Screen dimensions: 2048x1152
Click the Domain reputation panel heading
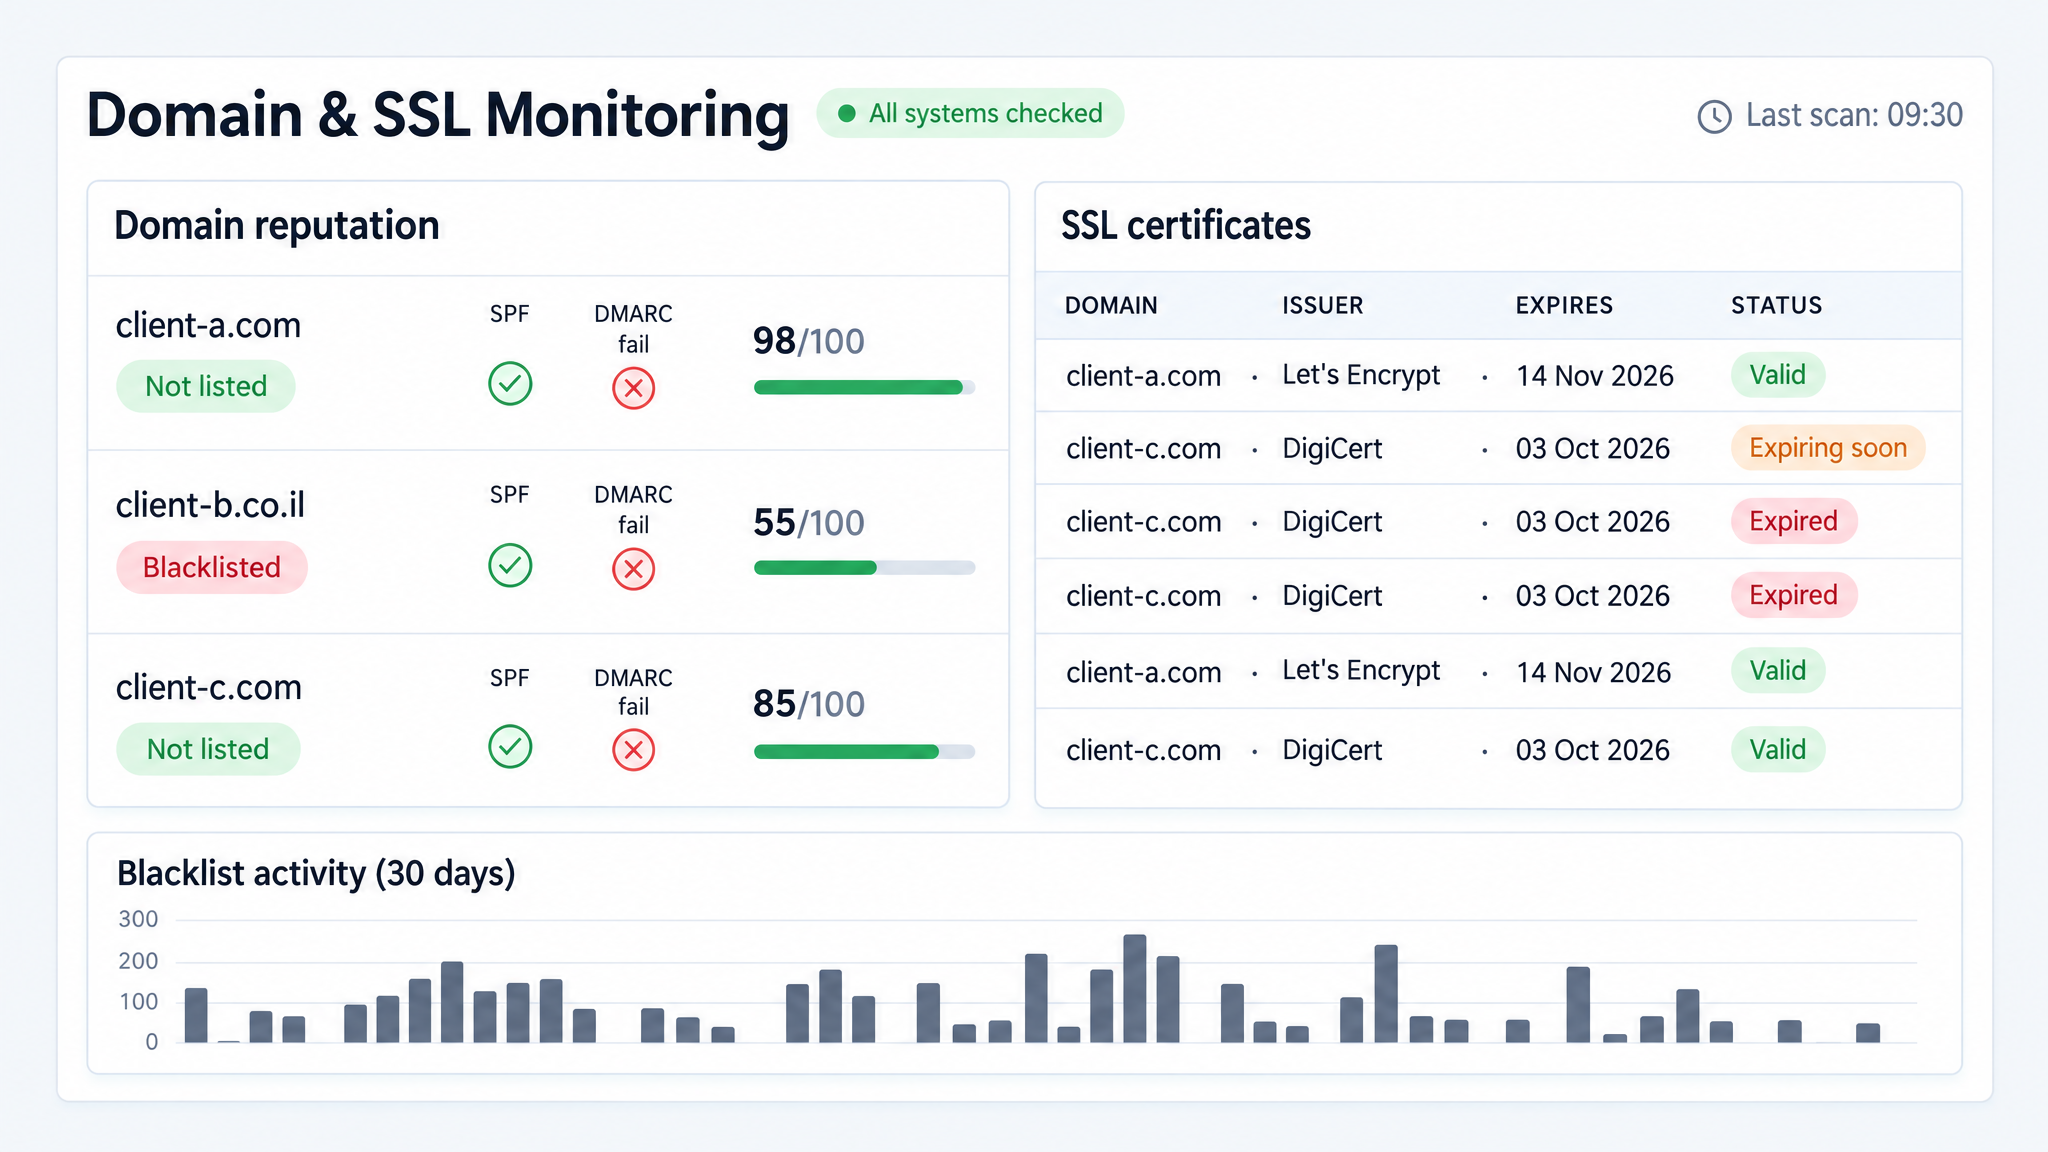277,226
